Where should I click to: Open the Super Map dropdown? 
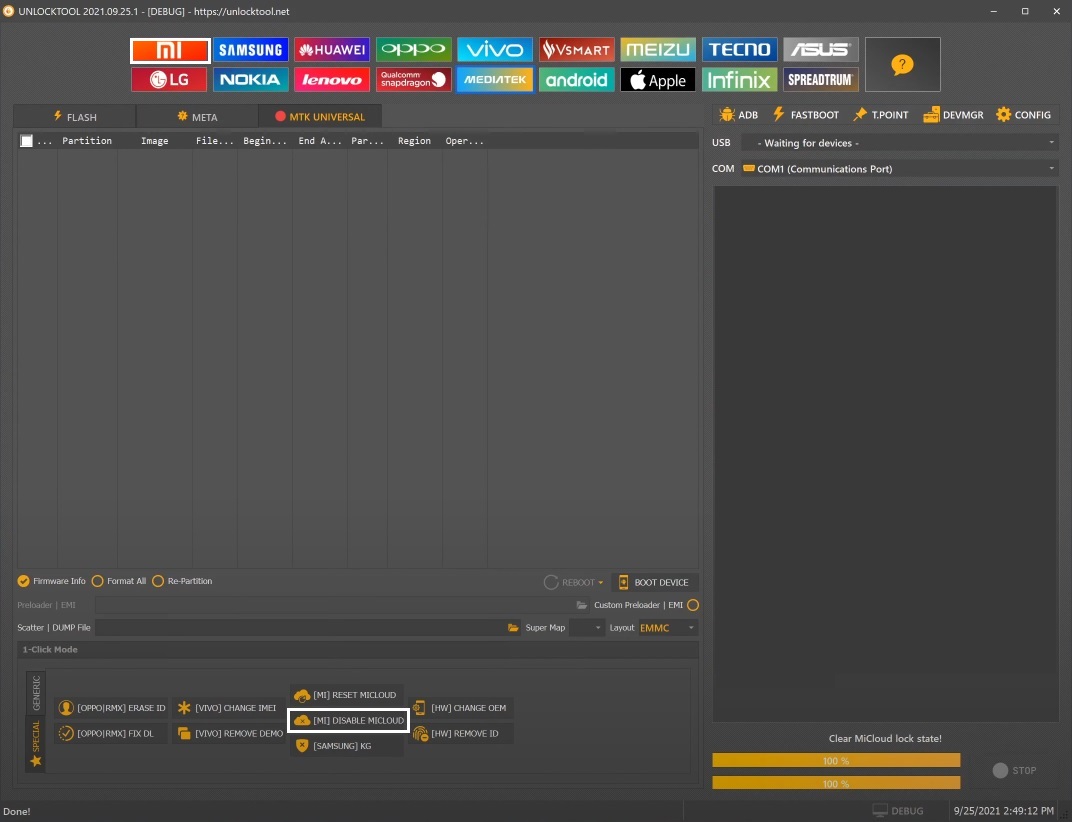pyautogui.click(x=587, y=628)
